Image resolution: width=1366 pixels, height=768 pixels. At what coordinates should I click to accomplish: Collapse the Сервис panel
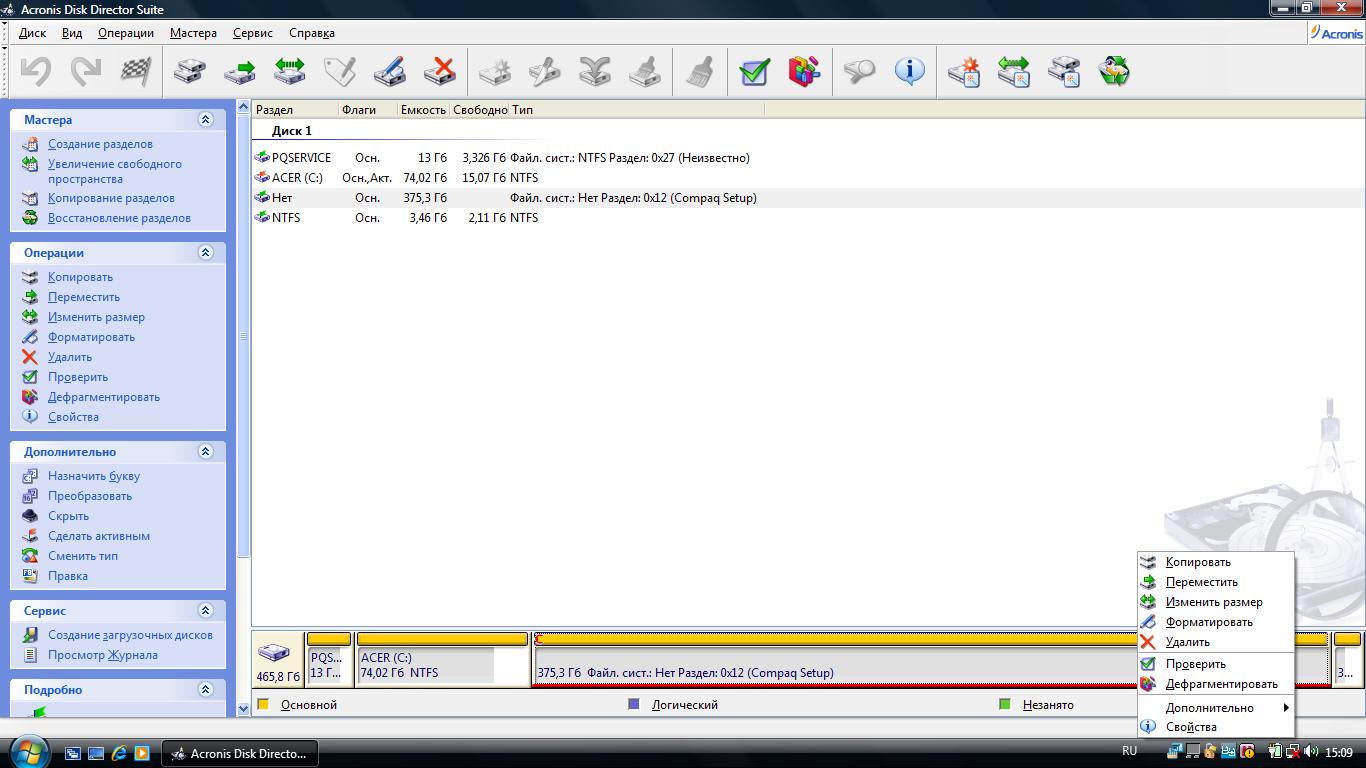[x=206, y=610]
